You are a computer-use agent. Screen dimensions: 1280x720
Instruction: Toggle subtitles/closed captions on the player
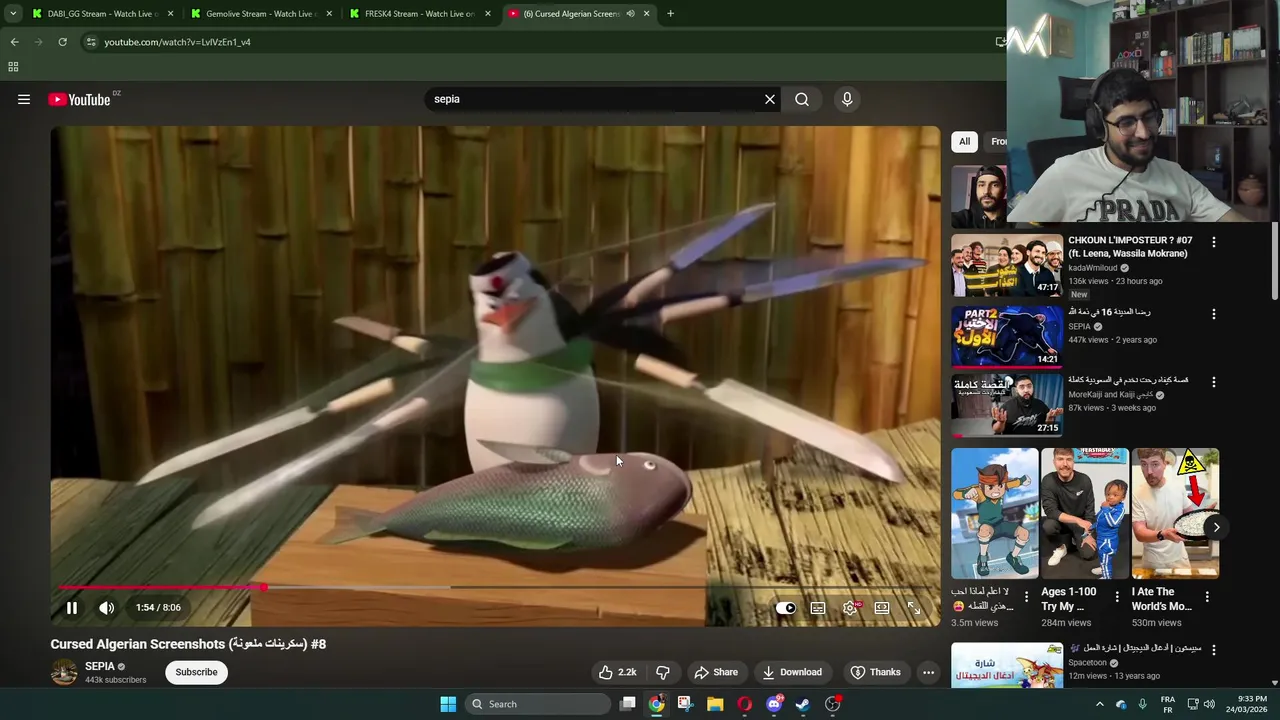pos(818,608)
